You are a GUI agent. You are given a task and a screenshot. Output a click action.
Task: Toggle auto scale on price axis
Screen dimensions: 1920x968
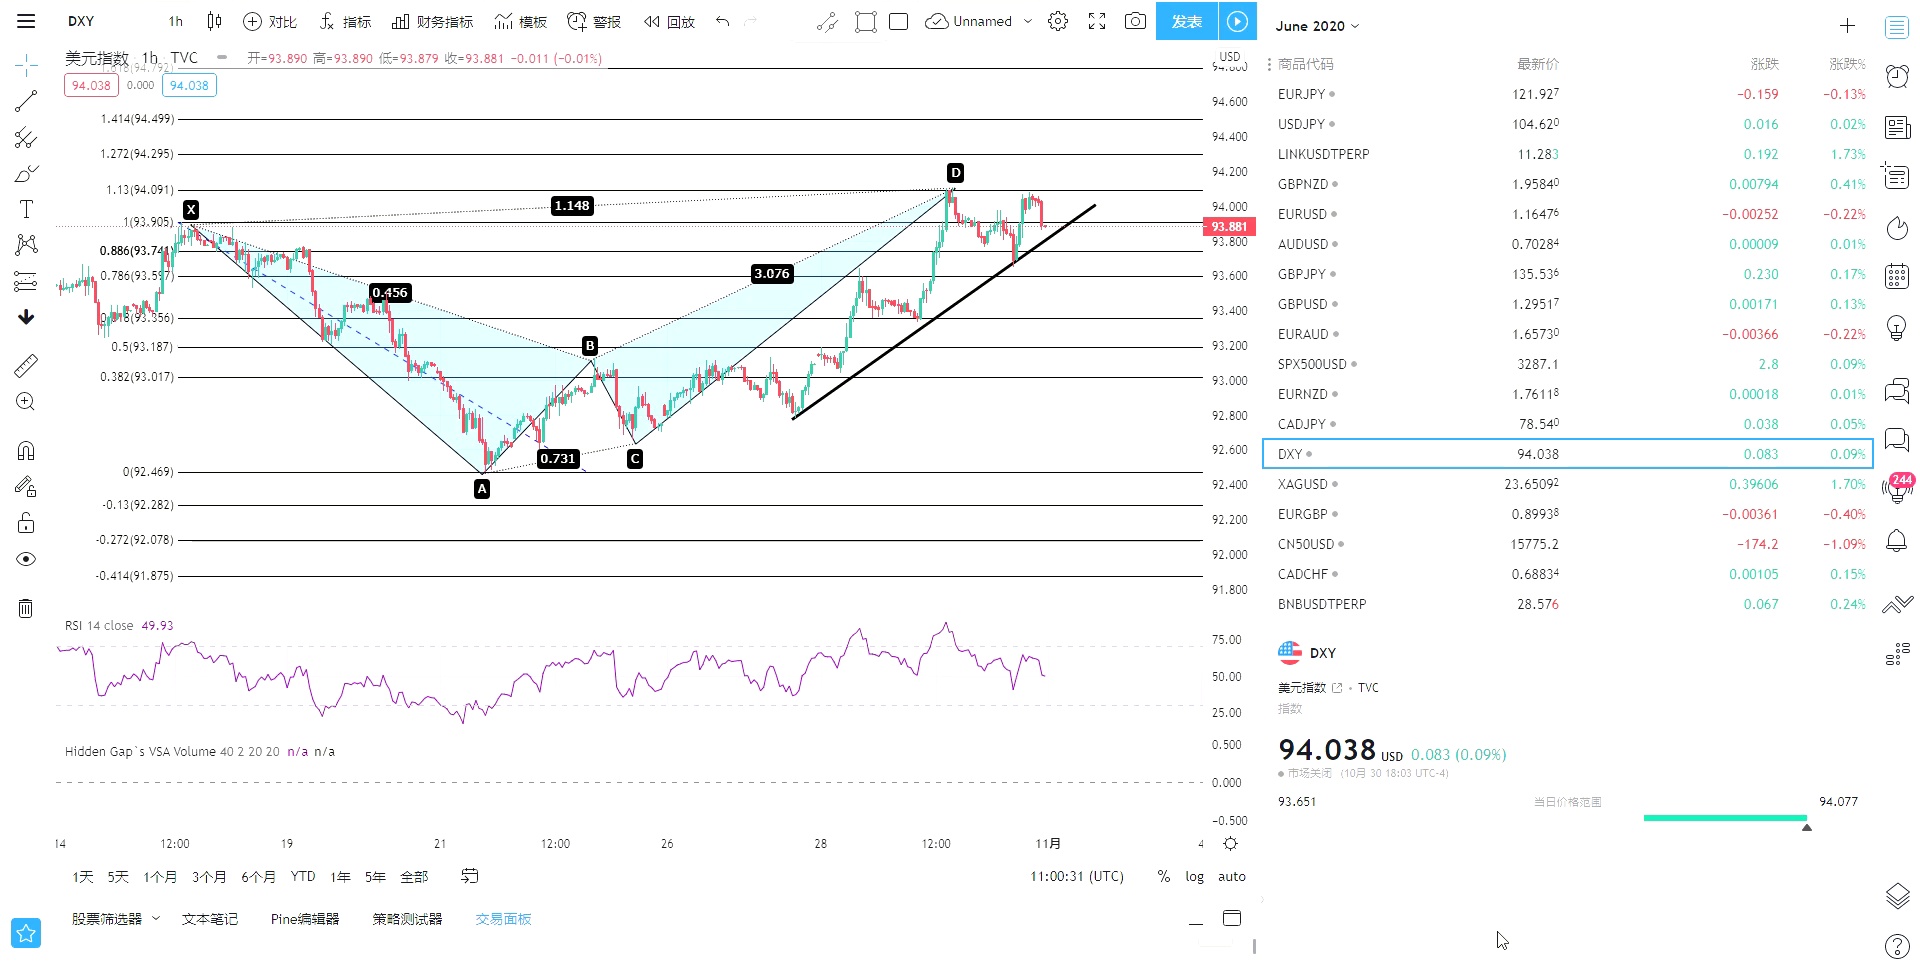point(1232,876)
